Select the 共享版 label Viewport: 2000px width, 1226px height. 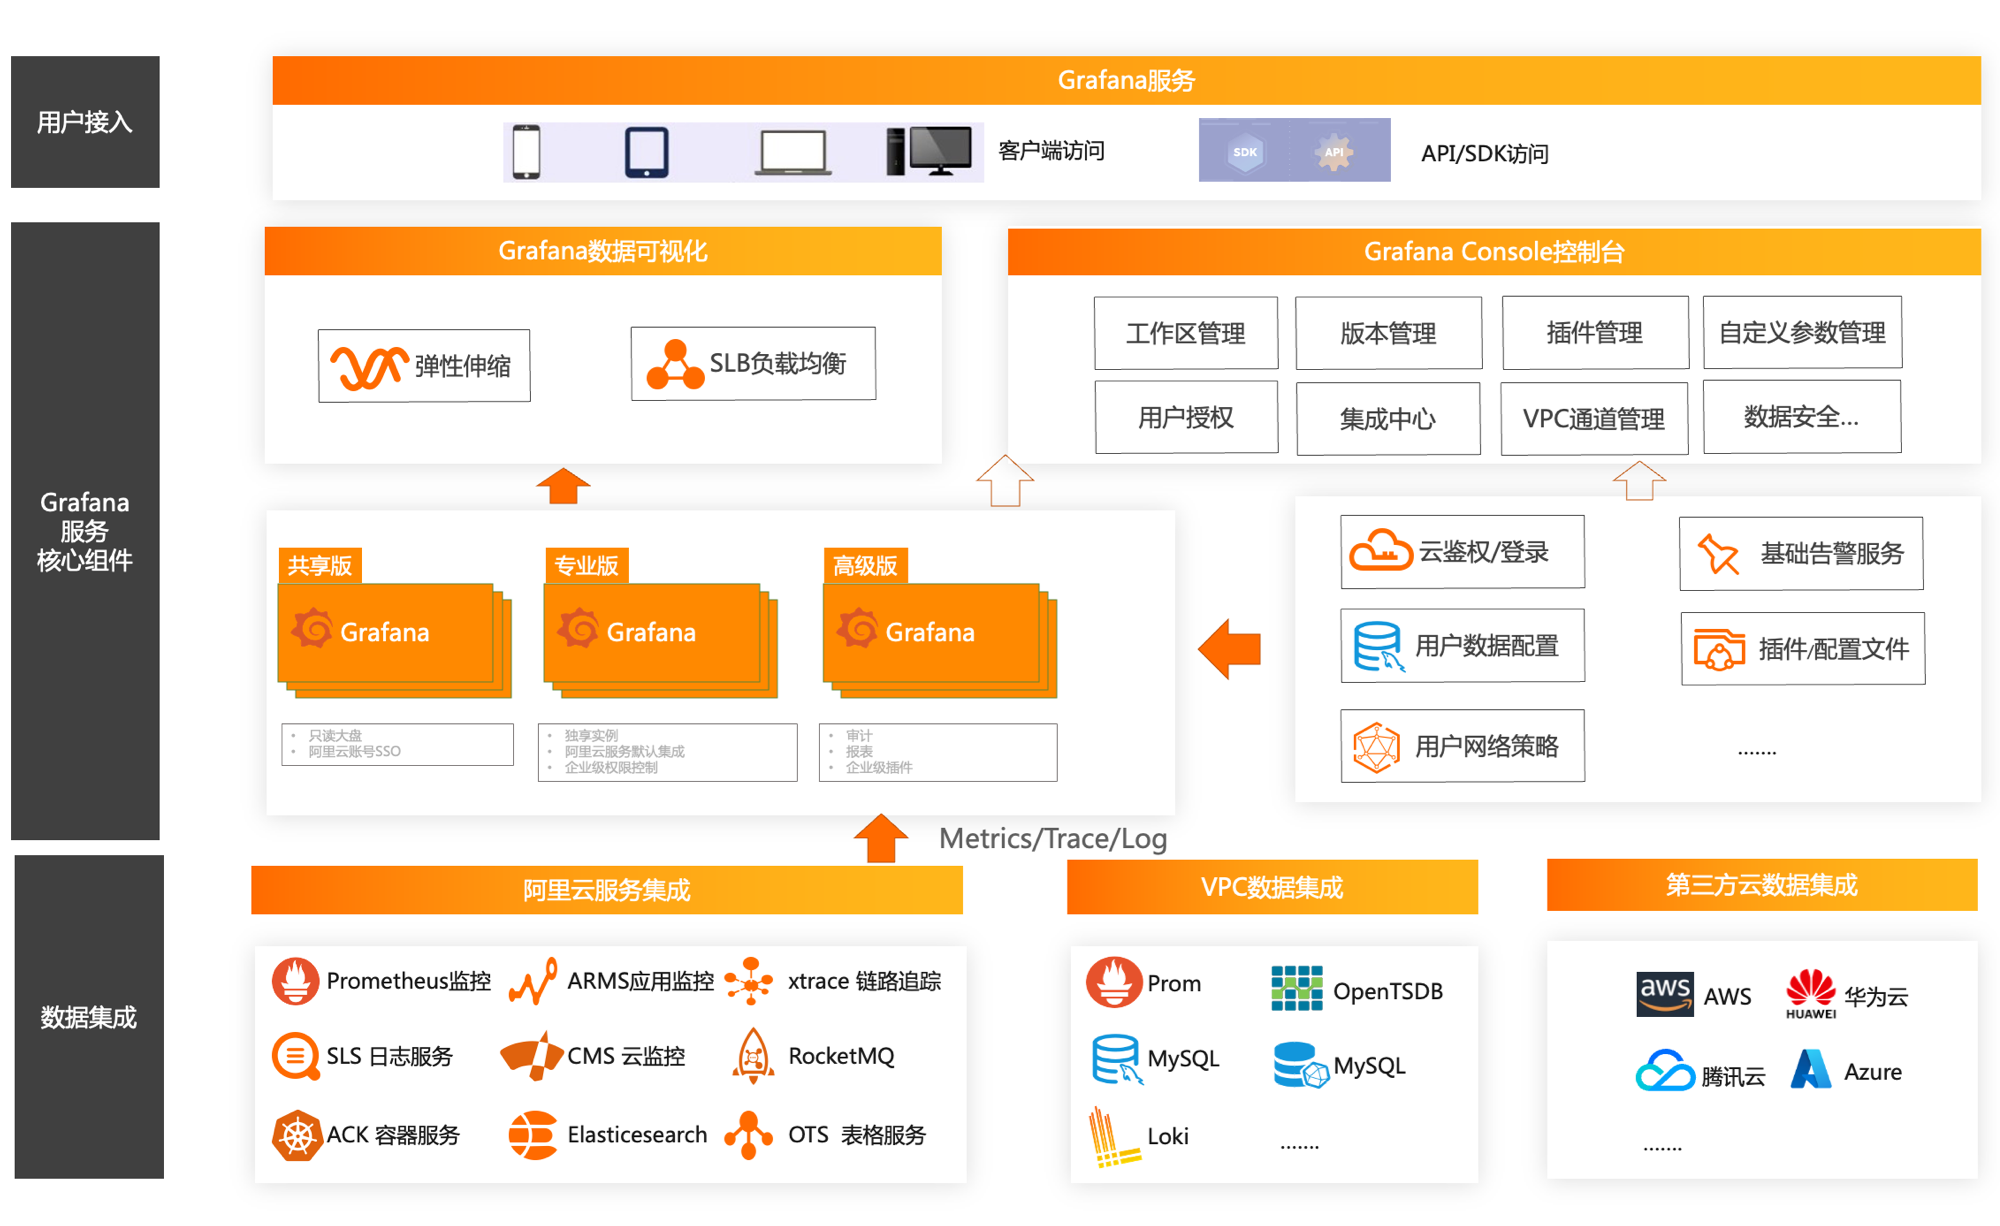tap(320, 566)
